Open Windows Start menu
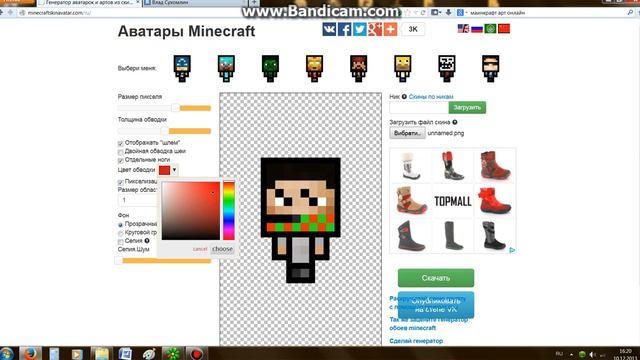The image size is (640, 360). coord(7,353)
